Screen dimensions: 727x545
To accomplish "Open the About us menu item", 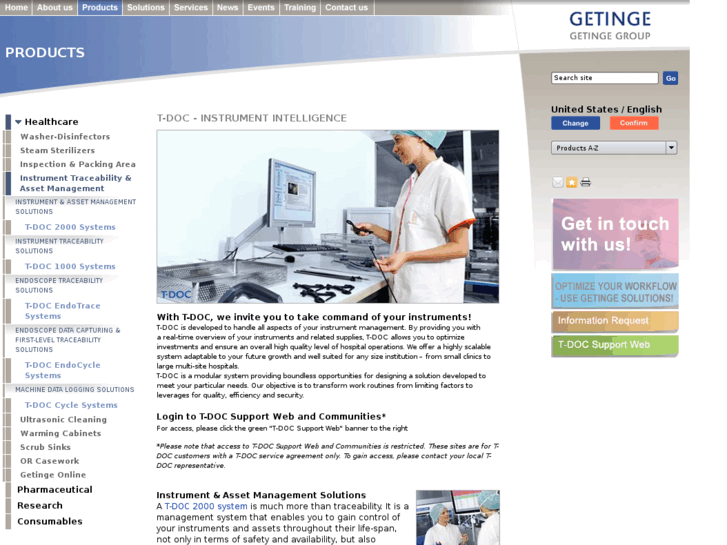I will [x=55, y=7].
